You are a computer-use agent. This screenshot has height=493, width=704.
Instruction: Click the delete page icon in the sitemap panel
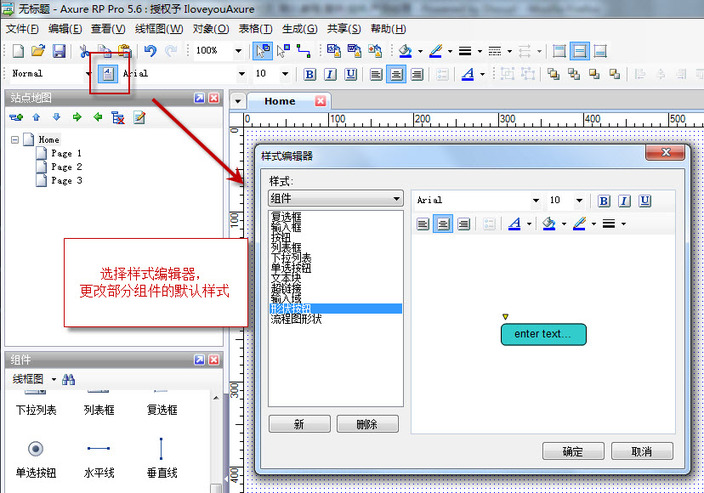pos(118,118)
